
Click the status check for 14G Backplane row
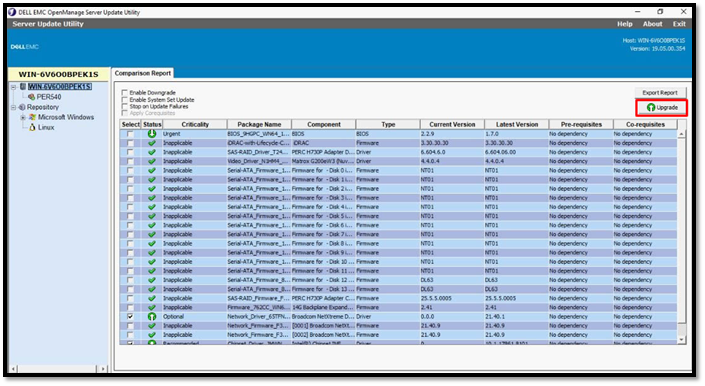click(x=152, y=307)
